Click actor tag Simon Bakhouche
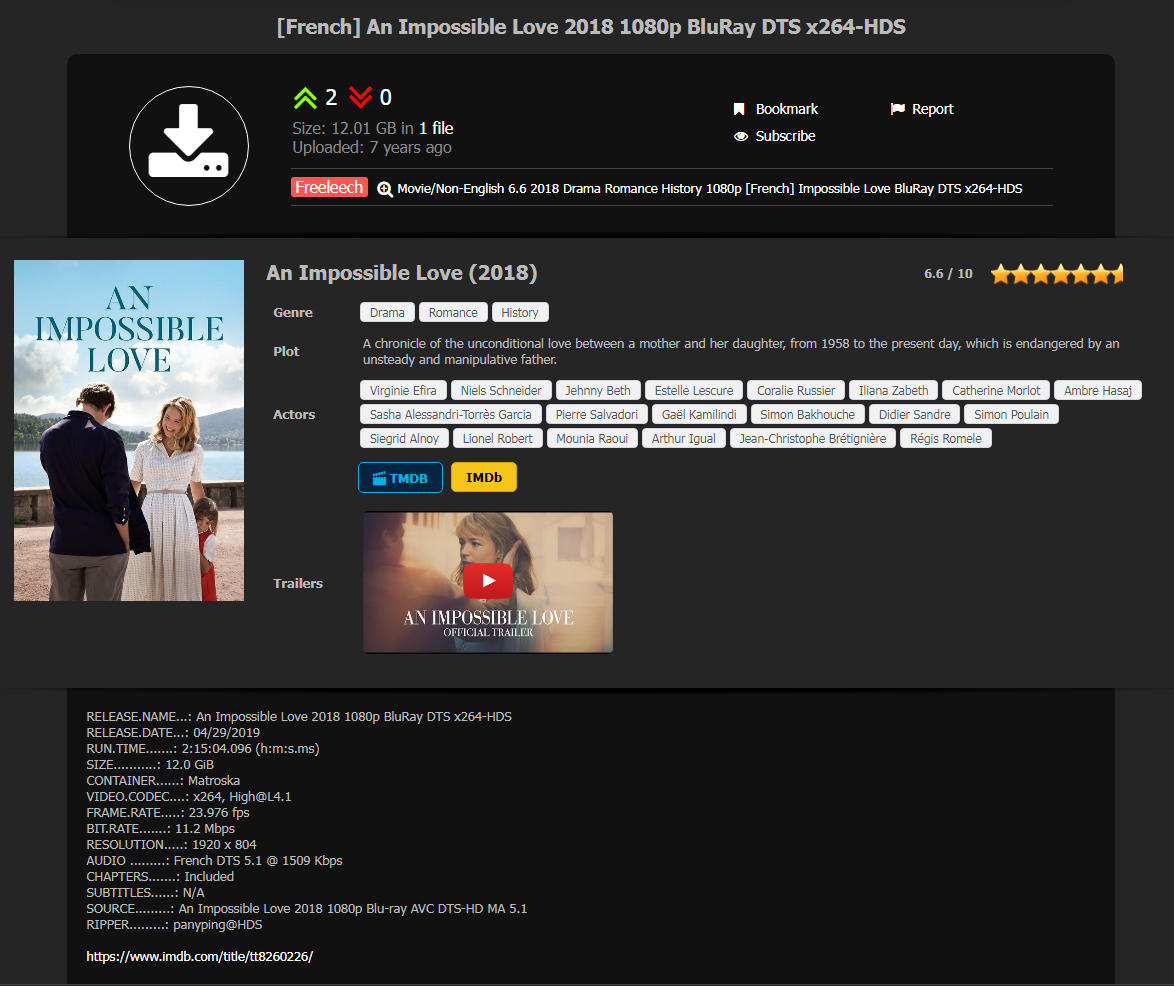This screenshot has width=1174, height=986. (807, 414)
